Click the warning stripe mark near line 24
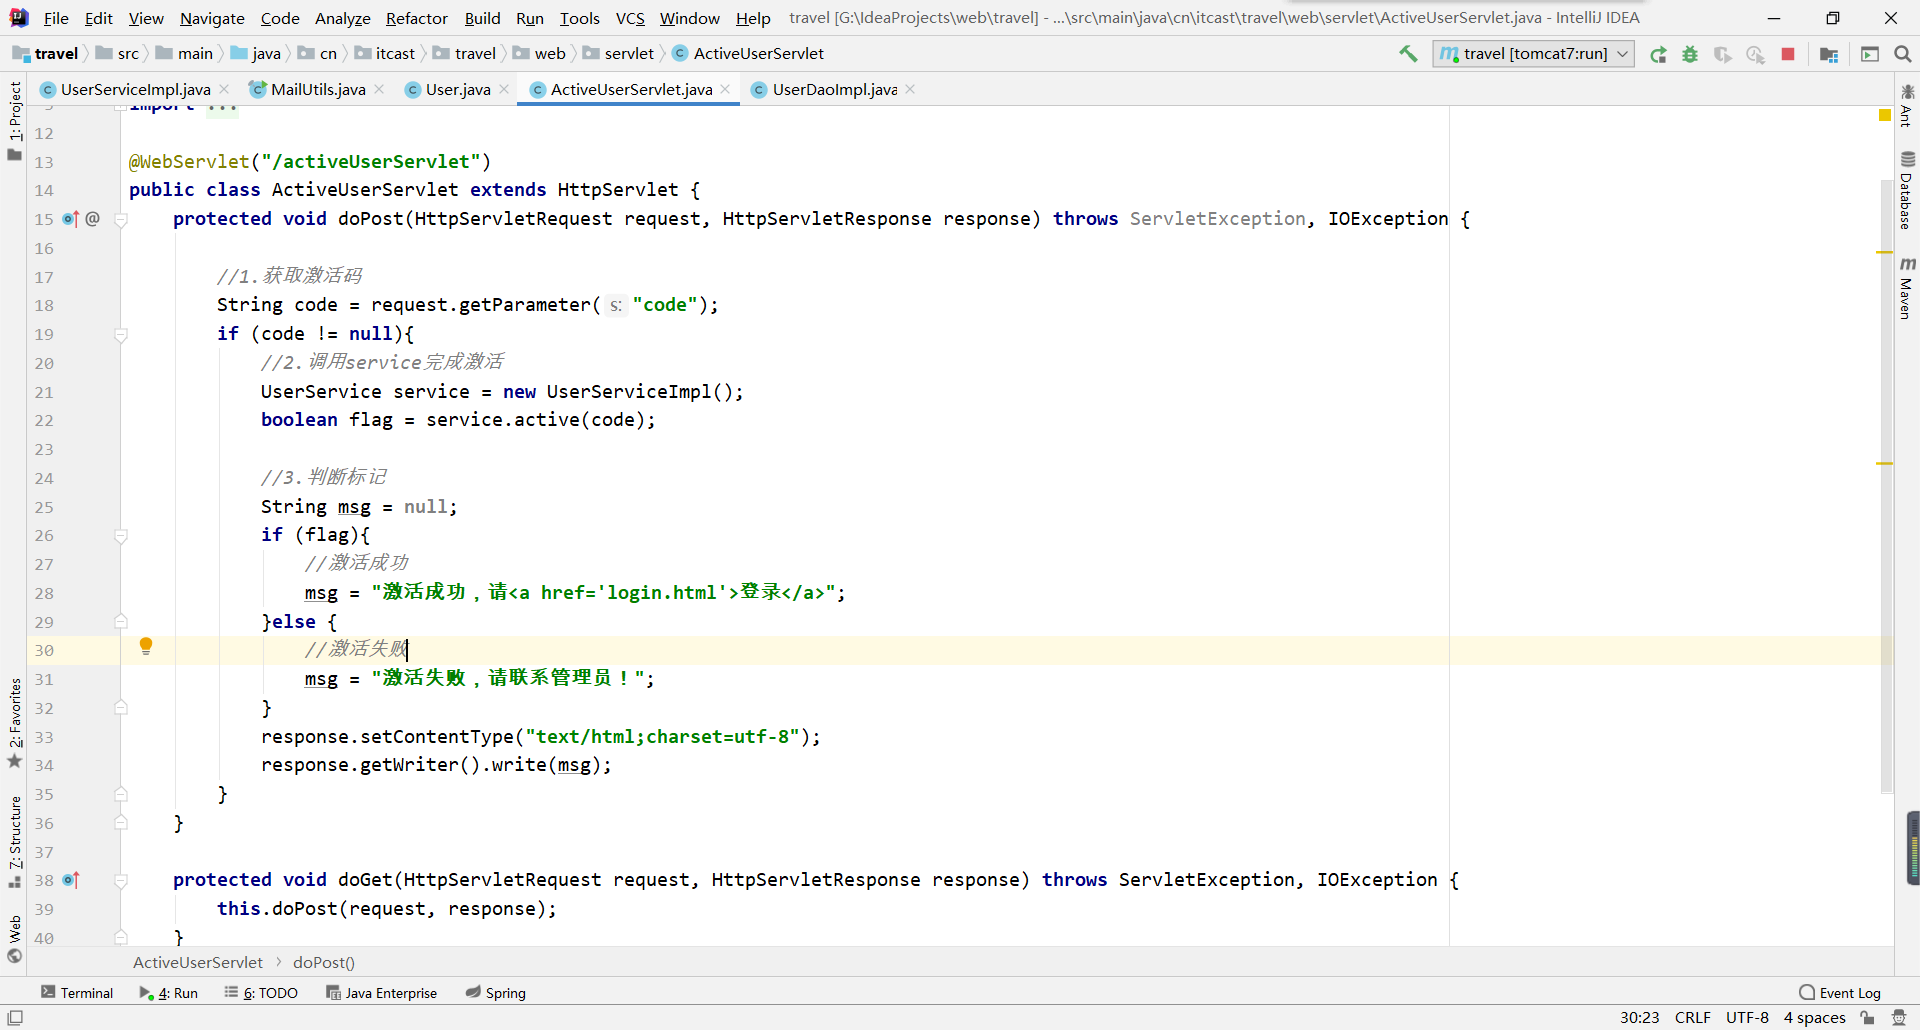The width and height of the screenshot is (1920, 1030). tap(1885, 464)
